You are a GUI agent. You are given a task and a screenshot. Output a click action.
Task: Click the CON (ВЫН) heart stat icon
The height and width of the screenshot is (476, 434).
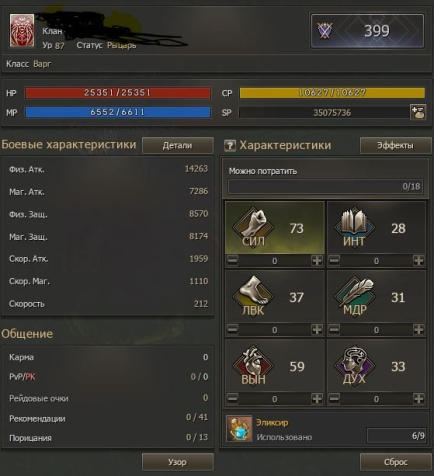coord(253,365)
